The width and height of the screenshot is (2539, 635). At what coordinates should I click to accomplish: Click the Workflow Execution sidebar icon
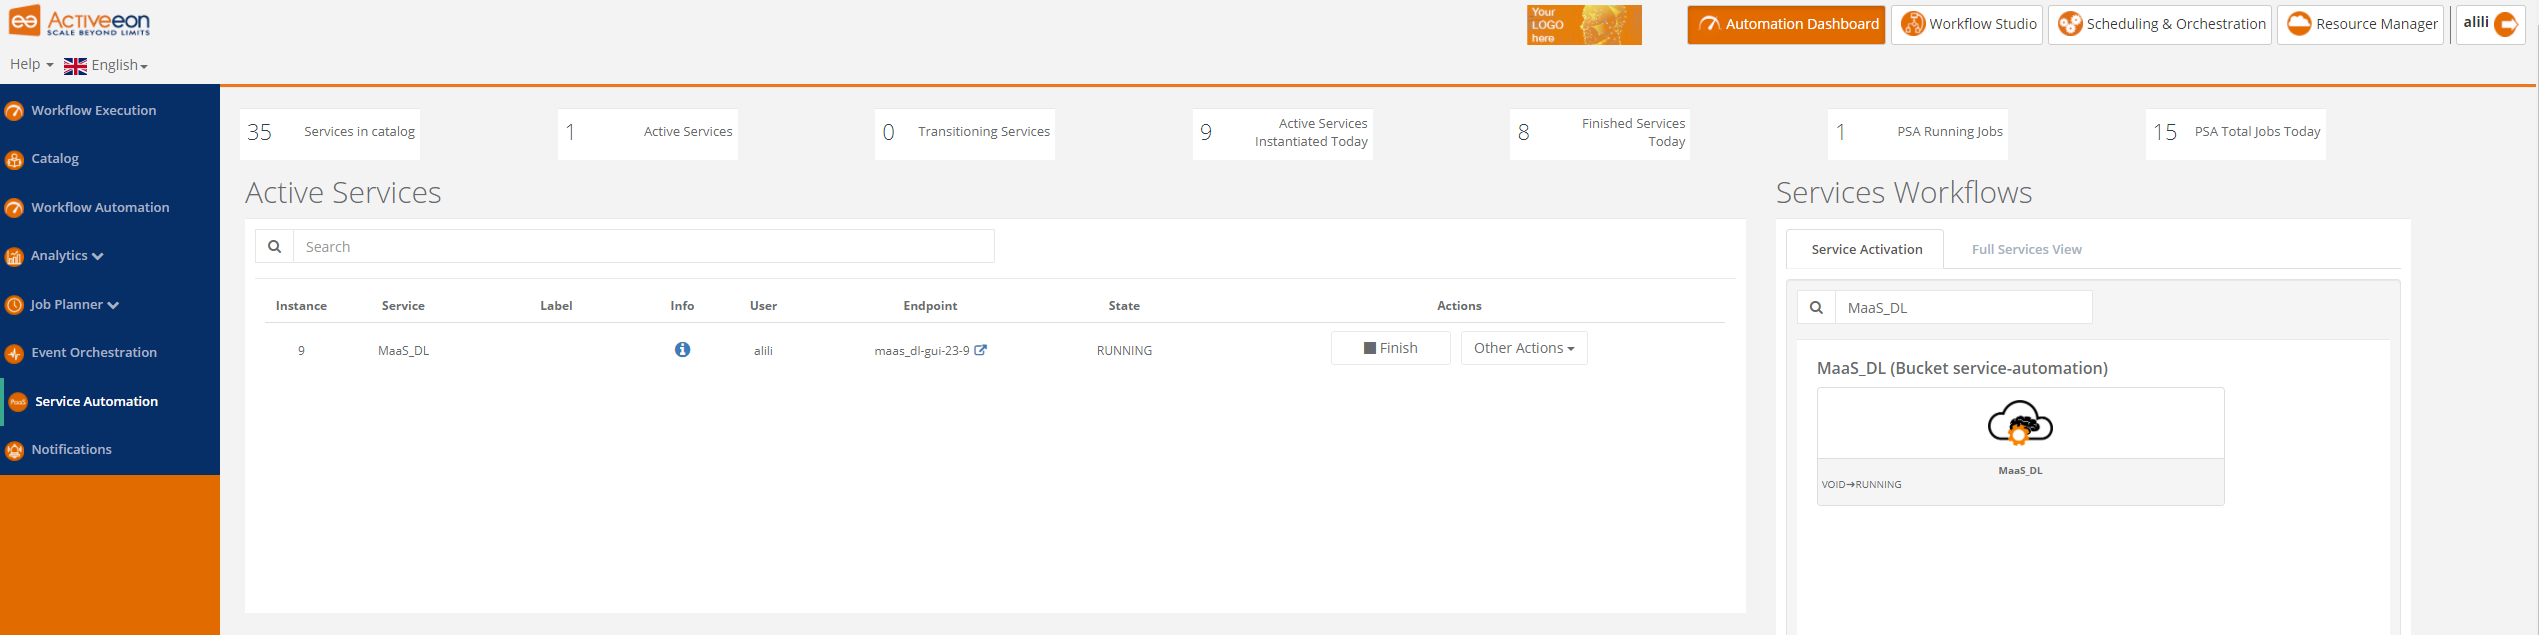pos(14,111)
